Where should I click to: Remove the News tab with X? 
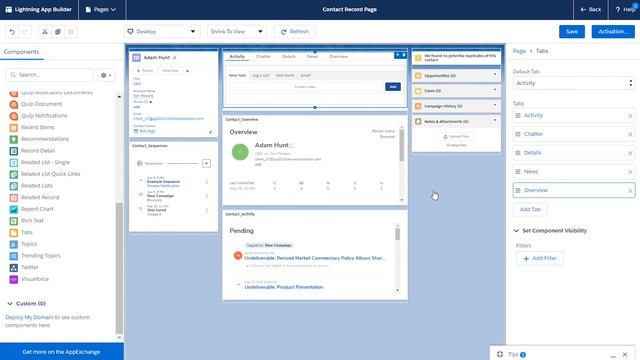coord(630,172)
